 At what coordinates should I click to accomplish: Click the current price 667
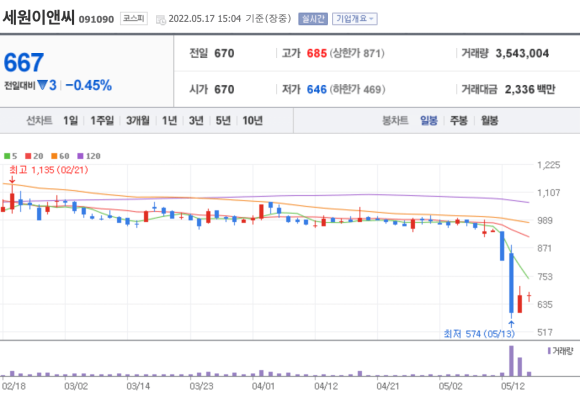[24, 62]
